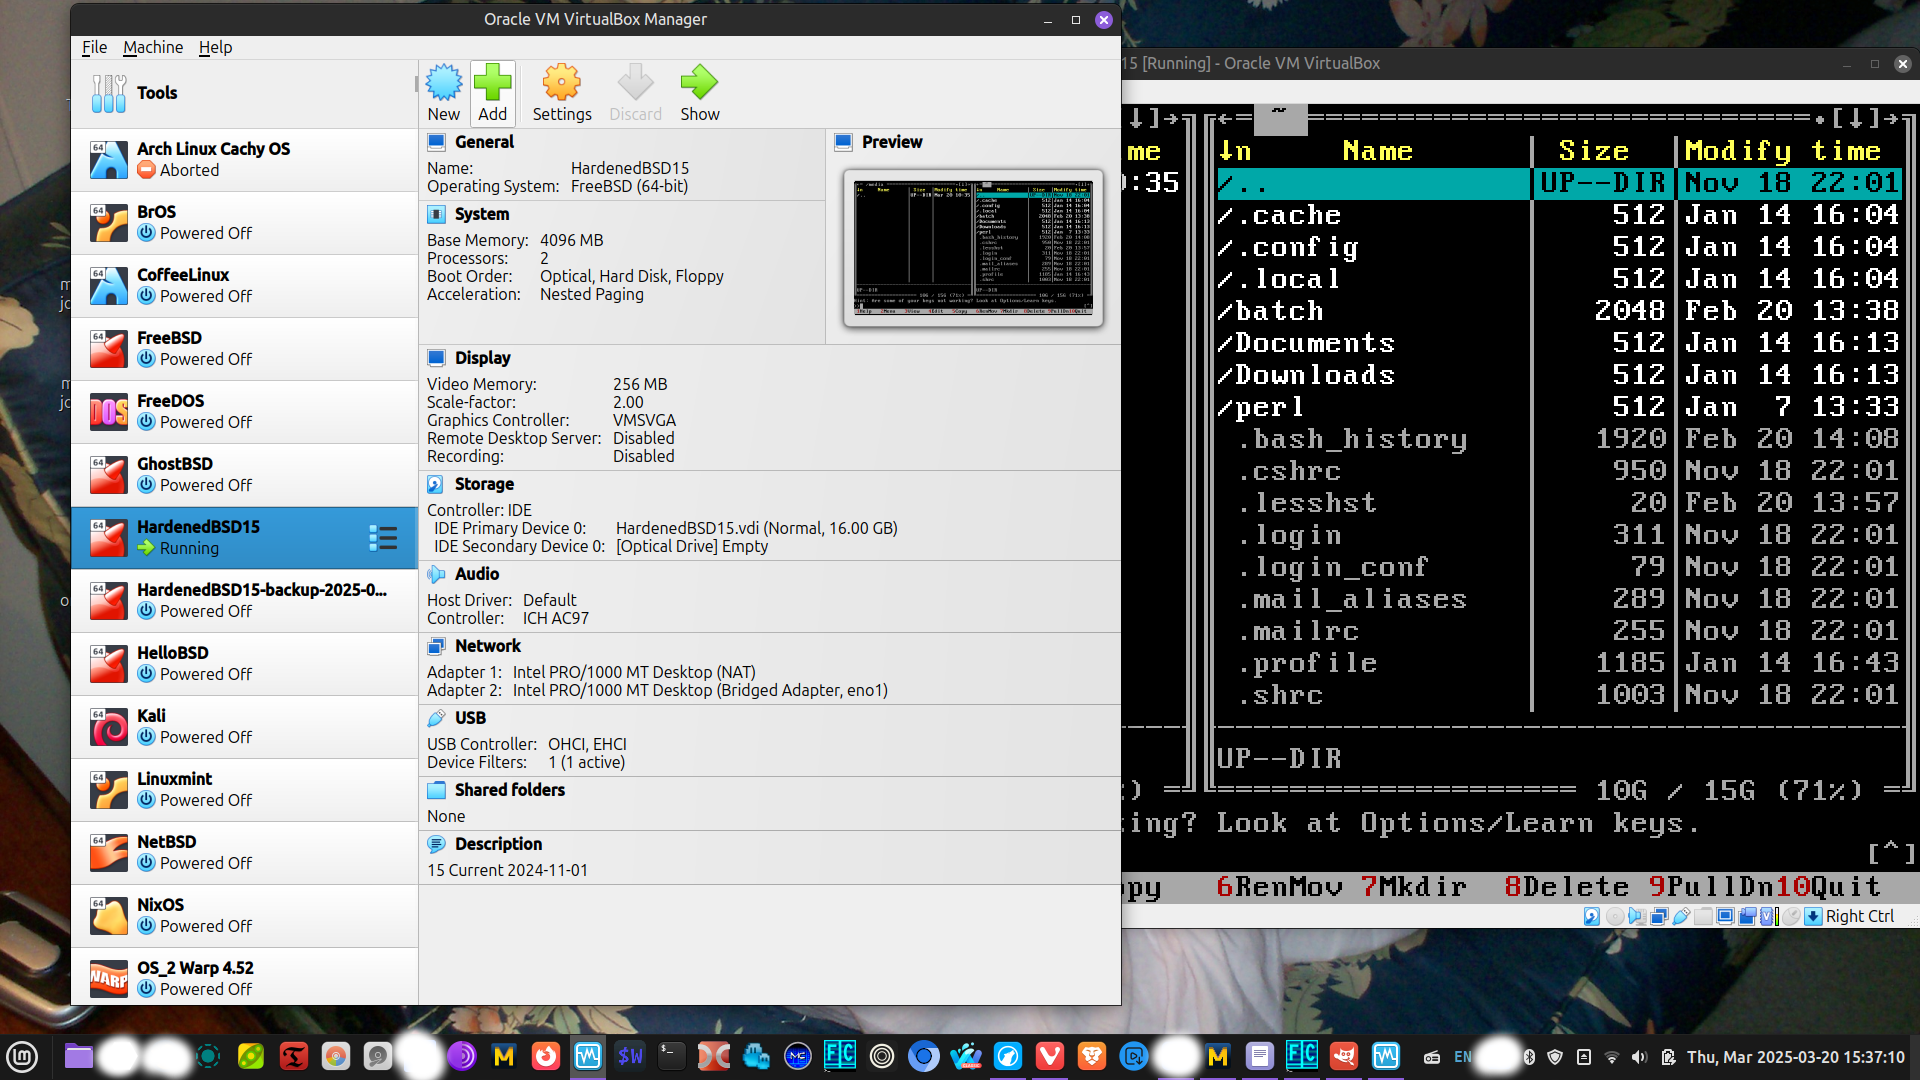Sort mc panel by Modify time header

1783,151
